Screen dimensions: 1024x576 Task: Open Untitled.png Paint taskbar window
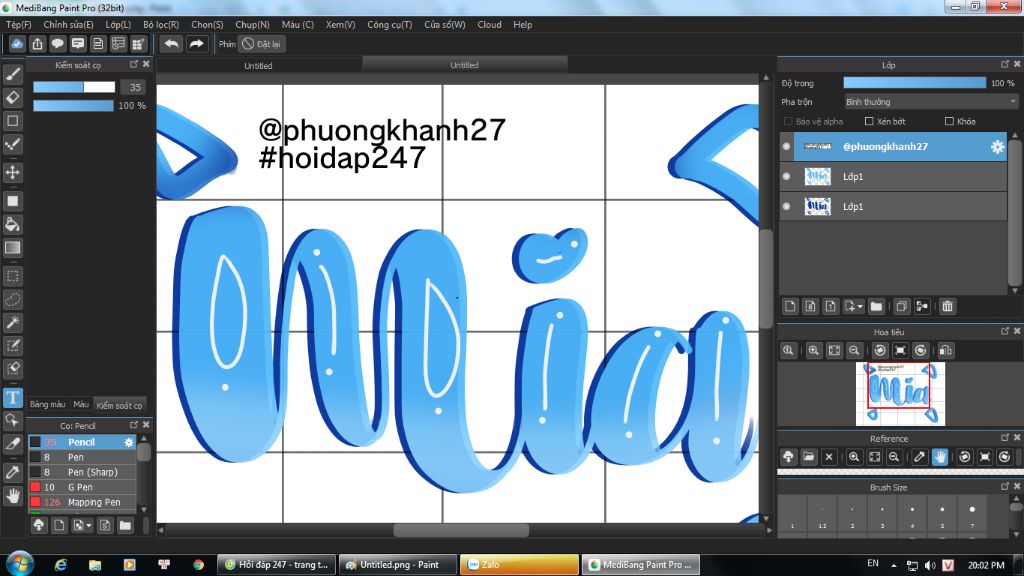(x=398, y=565)
